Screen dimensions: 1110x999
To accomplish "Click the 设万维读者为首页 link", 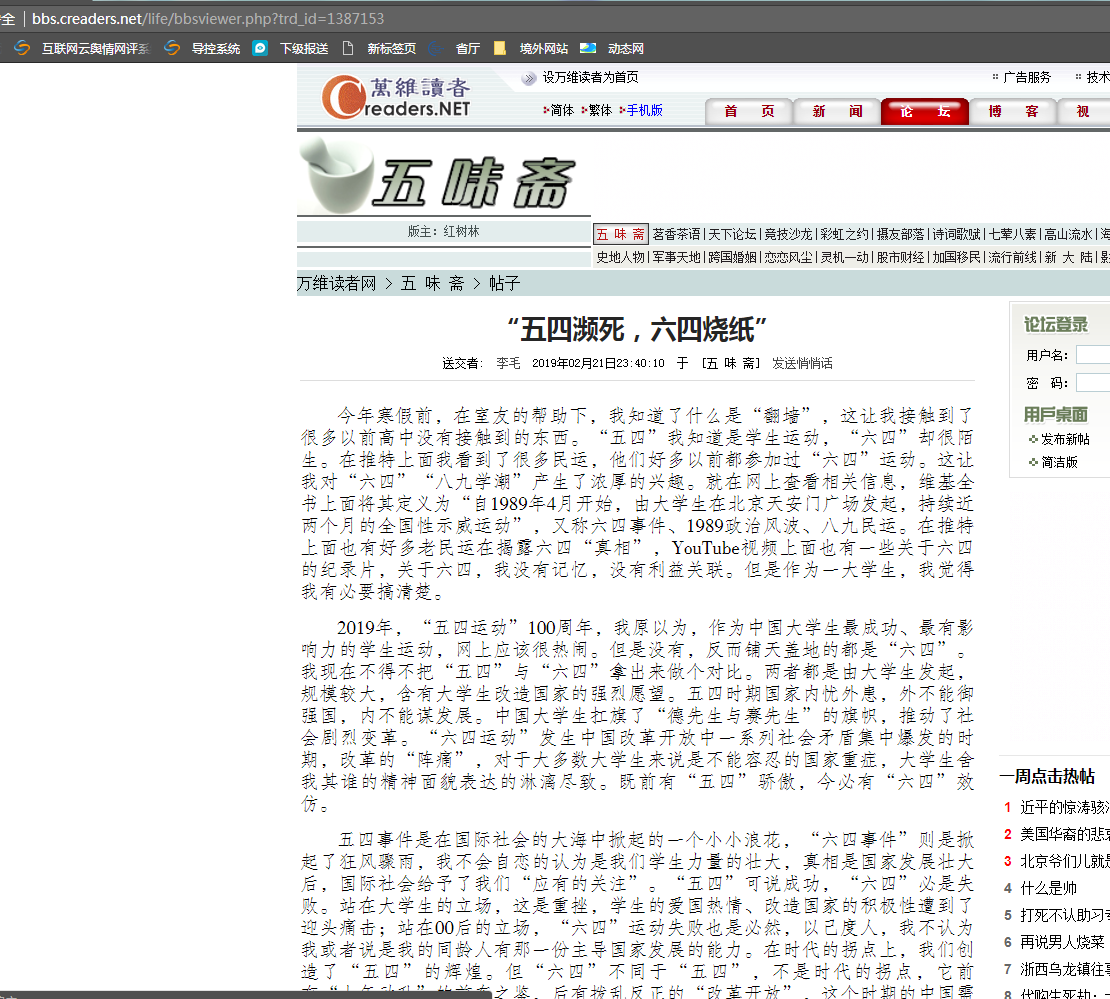I will (590, 77).
